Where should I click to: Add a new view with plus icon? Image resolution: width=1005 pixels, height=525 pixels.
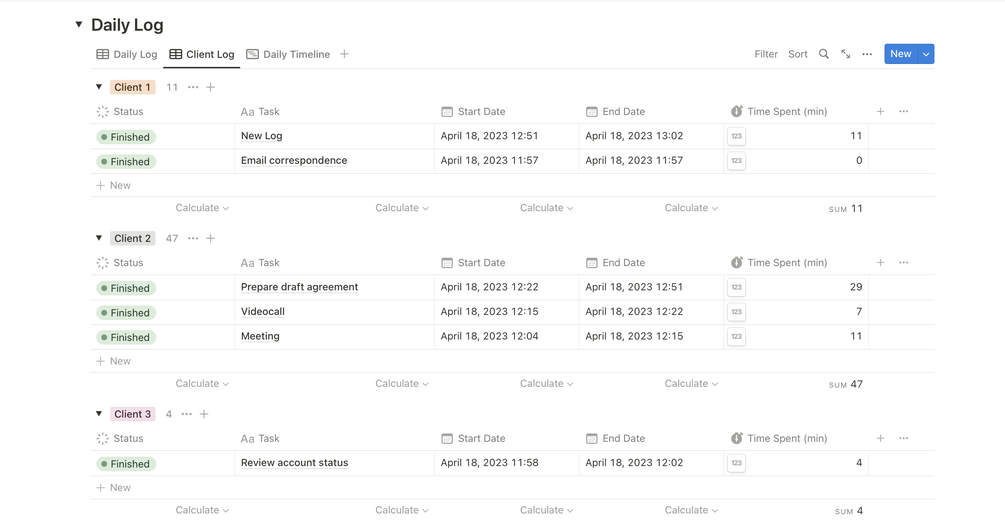[x=344, y=54]
